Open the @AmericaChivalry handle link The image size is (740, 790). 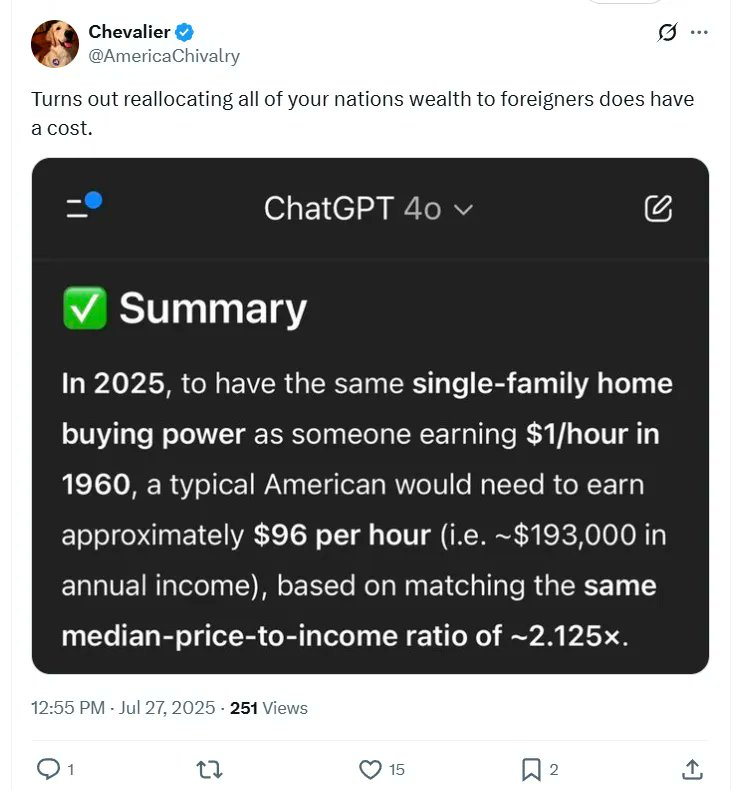tap(164, 56)
